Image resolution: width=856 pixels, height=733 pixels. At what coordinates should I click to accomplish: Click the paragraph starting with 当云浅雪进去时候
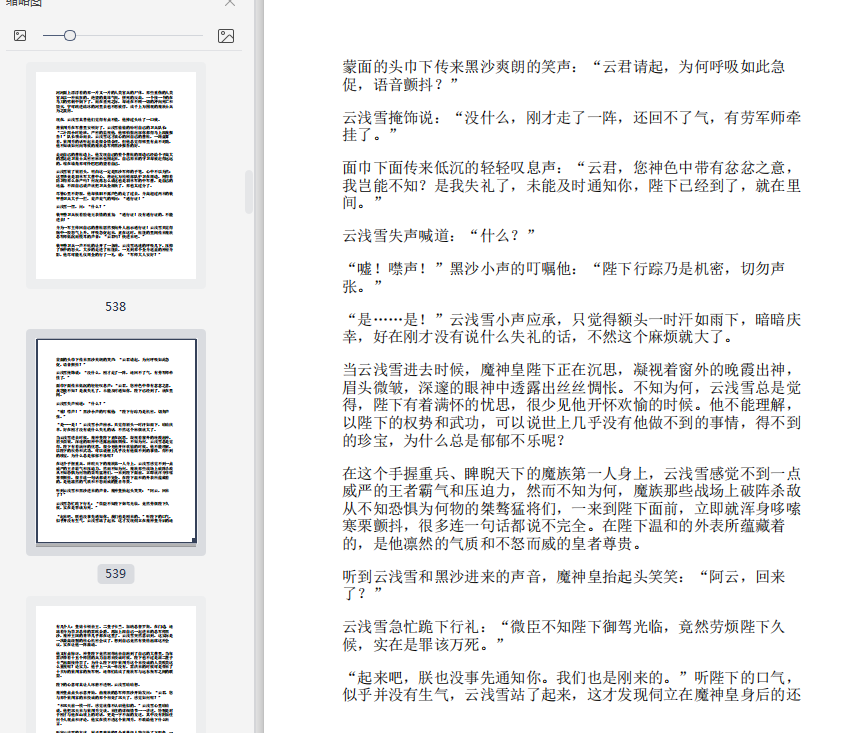tap(570, 405)
